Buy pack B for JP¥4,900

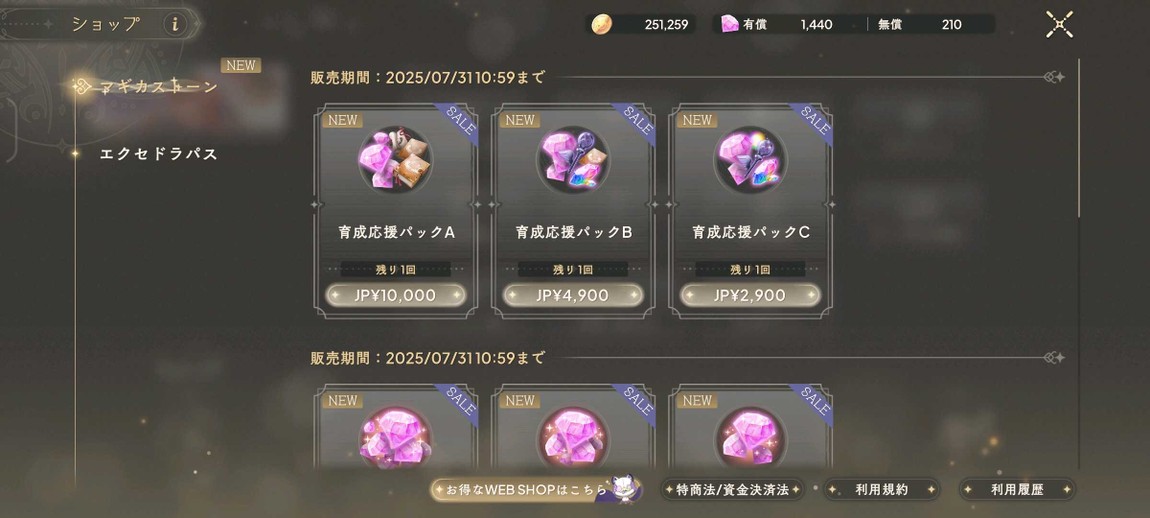(x=573, y=295)
